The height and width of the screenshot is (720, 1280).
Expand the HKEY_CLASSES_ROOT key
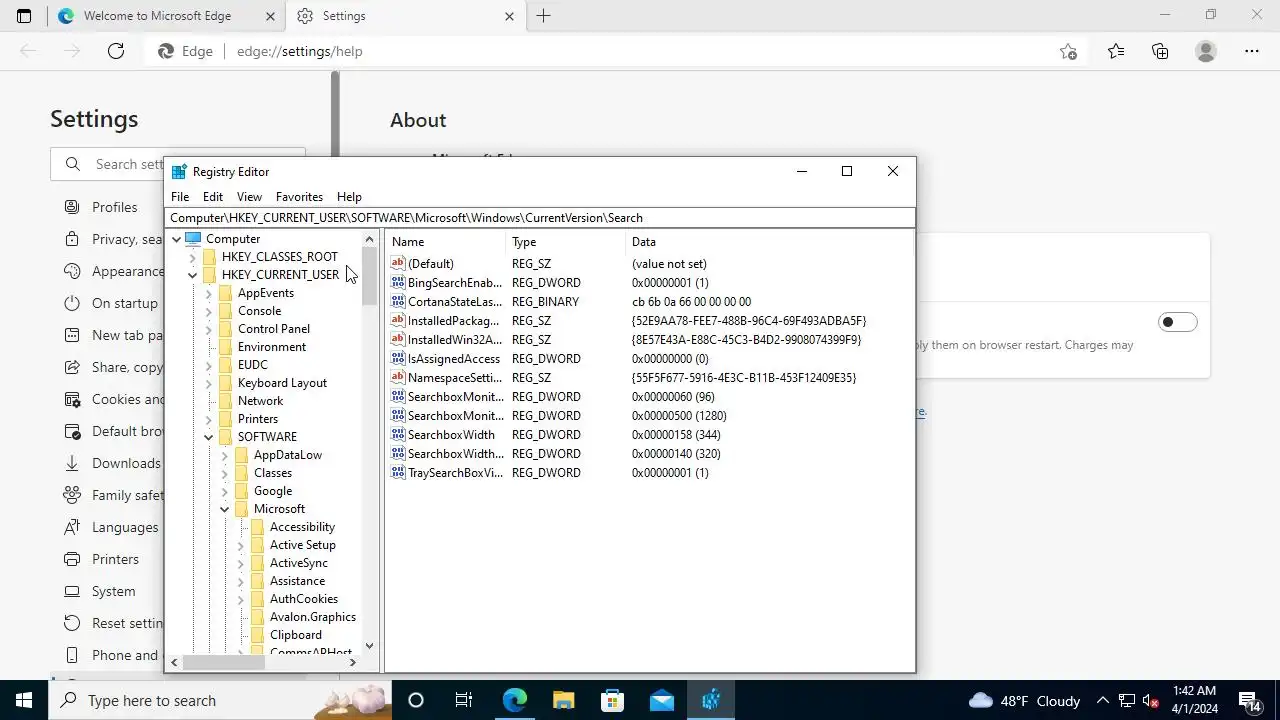point(193,257)
